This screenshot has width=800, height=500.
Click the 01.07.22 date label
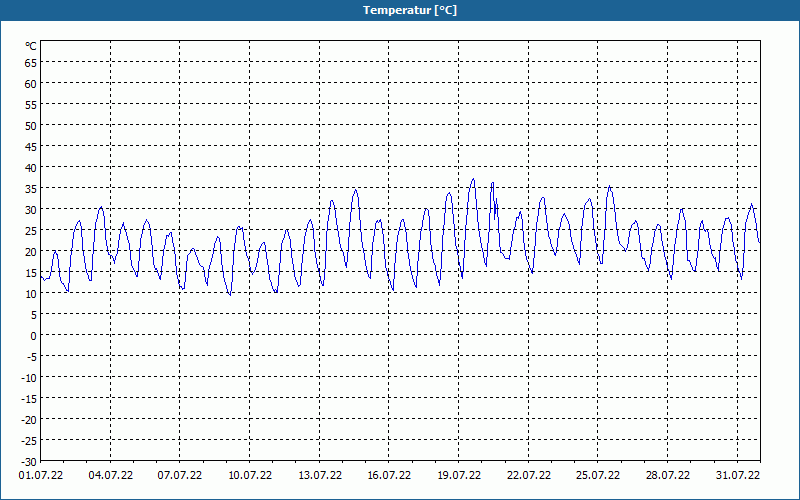click(41, 476)
